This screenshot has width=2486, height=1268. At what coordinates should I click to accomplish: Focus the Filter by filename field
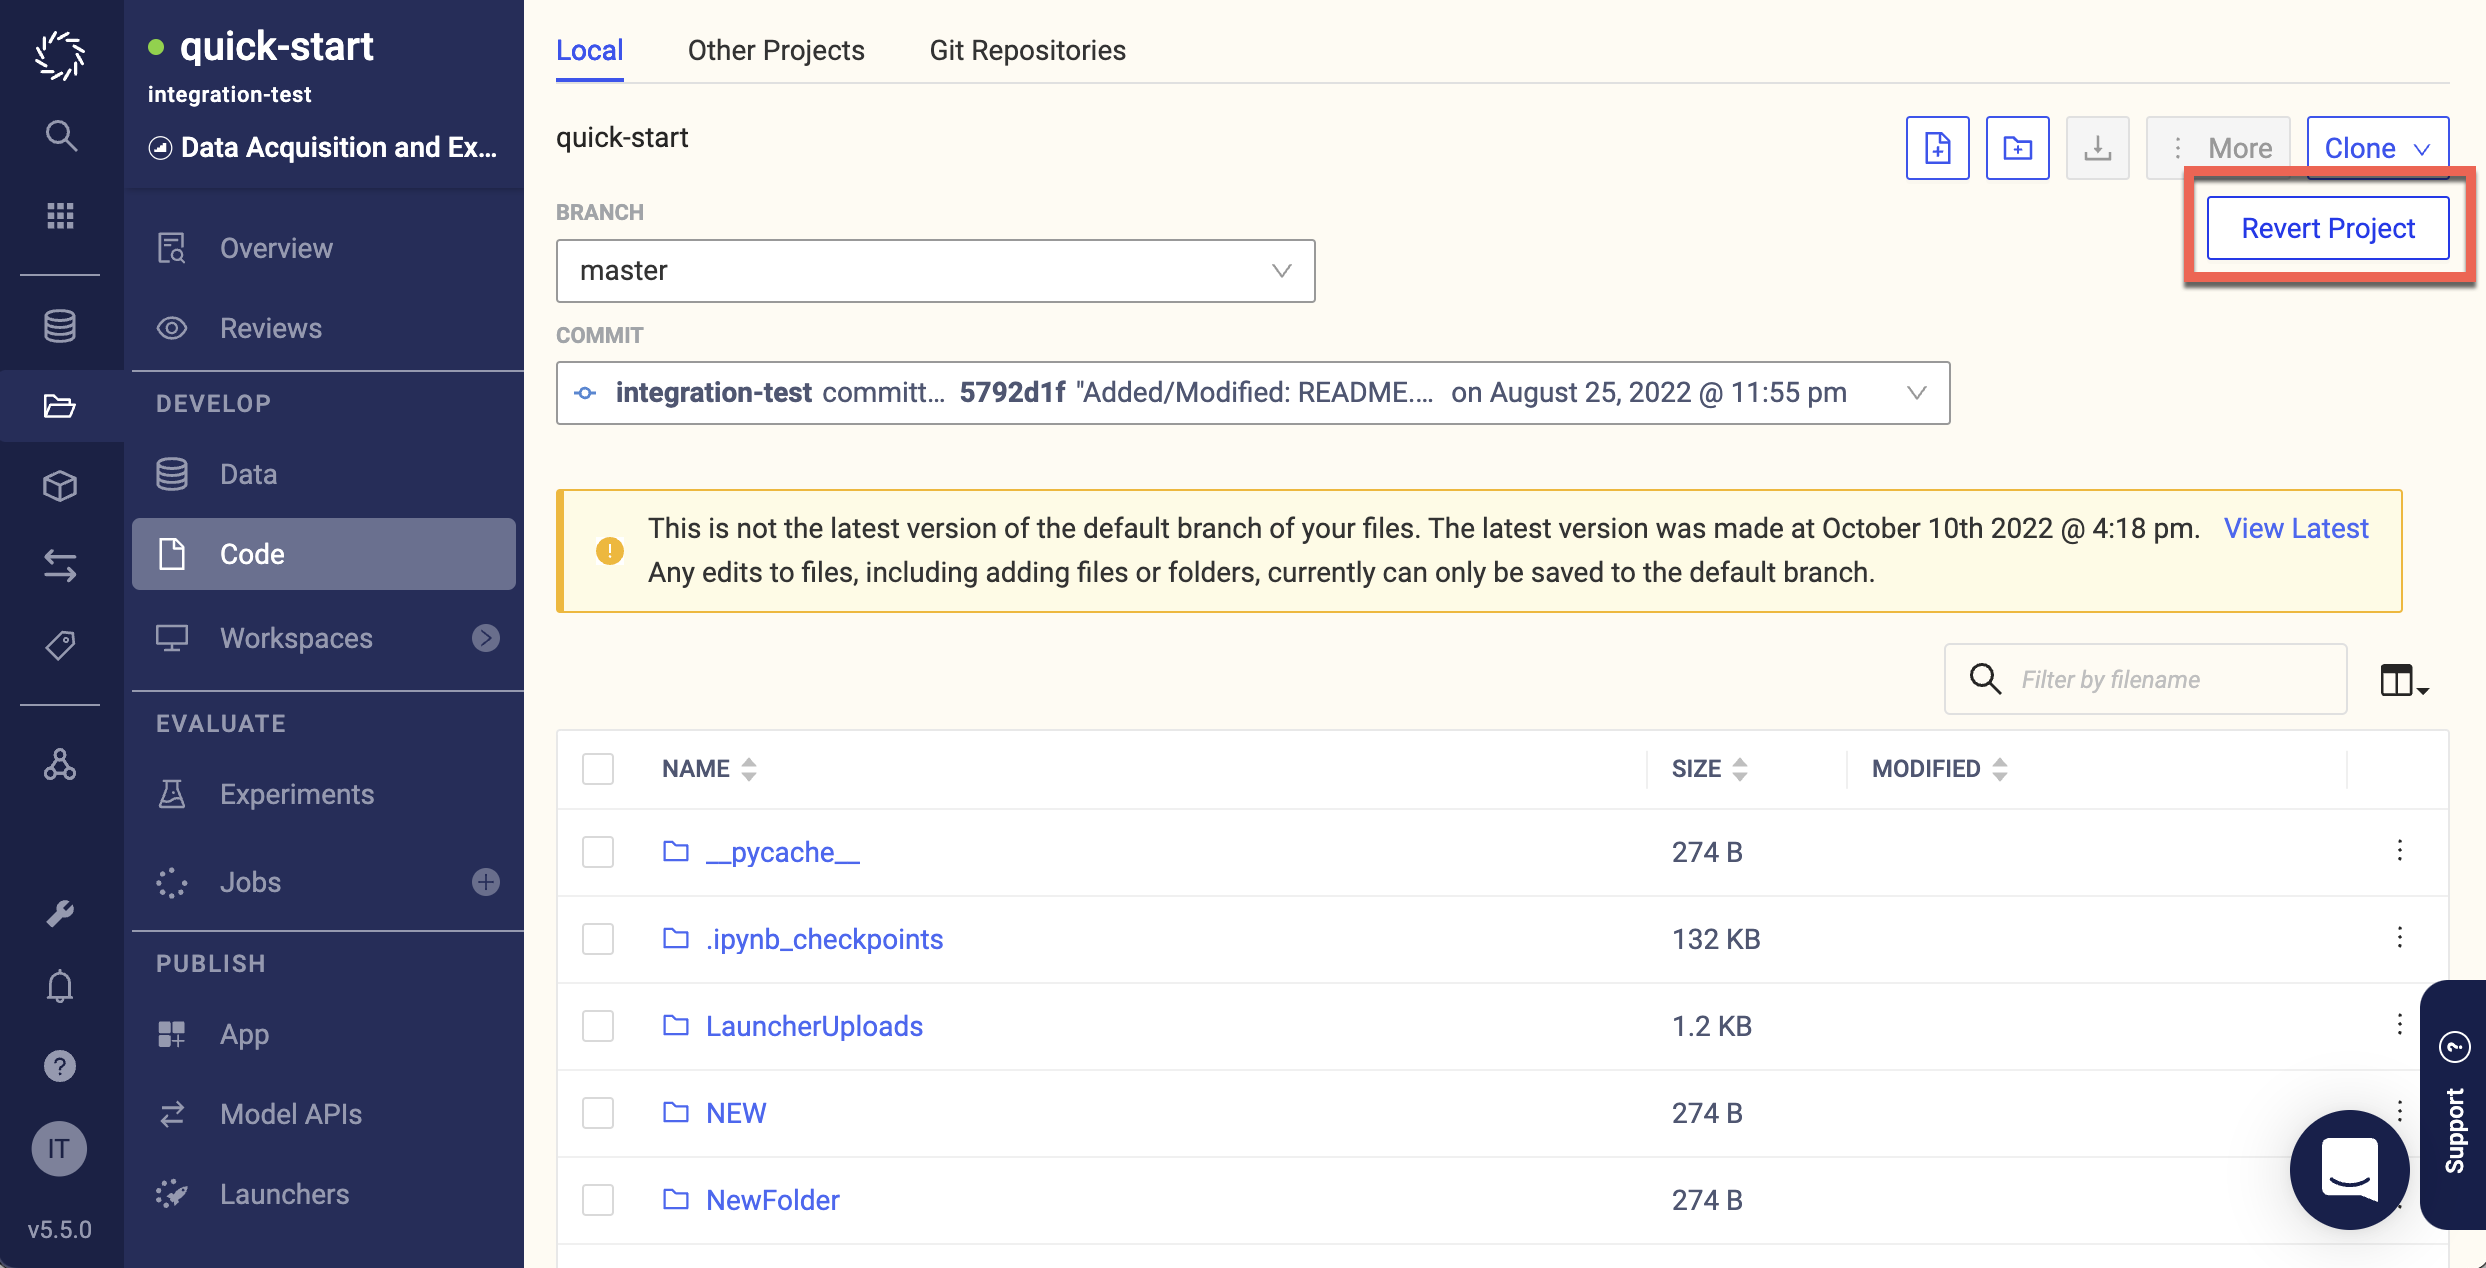[x=2145, y=679]
